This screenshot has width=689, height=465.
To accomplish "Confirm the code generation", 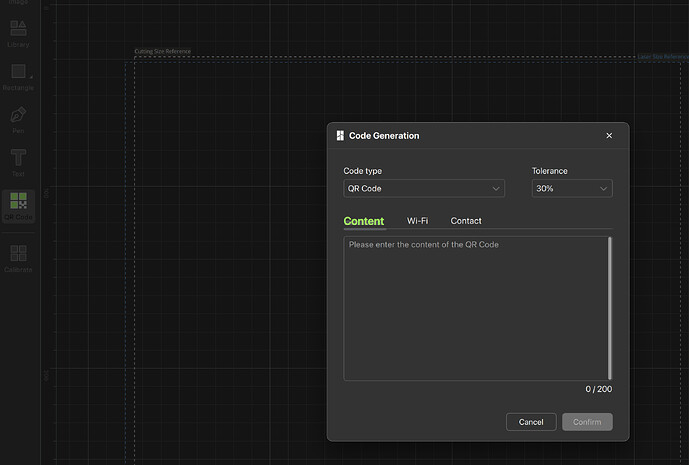I will pos(587,422).
